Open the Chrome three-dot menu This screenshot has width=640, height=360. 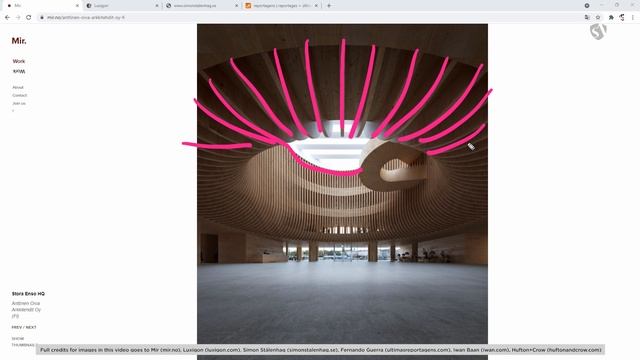pyautogui.click(x=633, y=18)
